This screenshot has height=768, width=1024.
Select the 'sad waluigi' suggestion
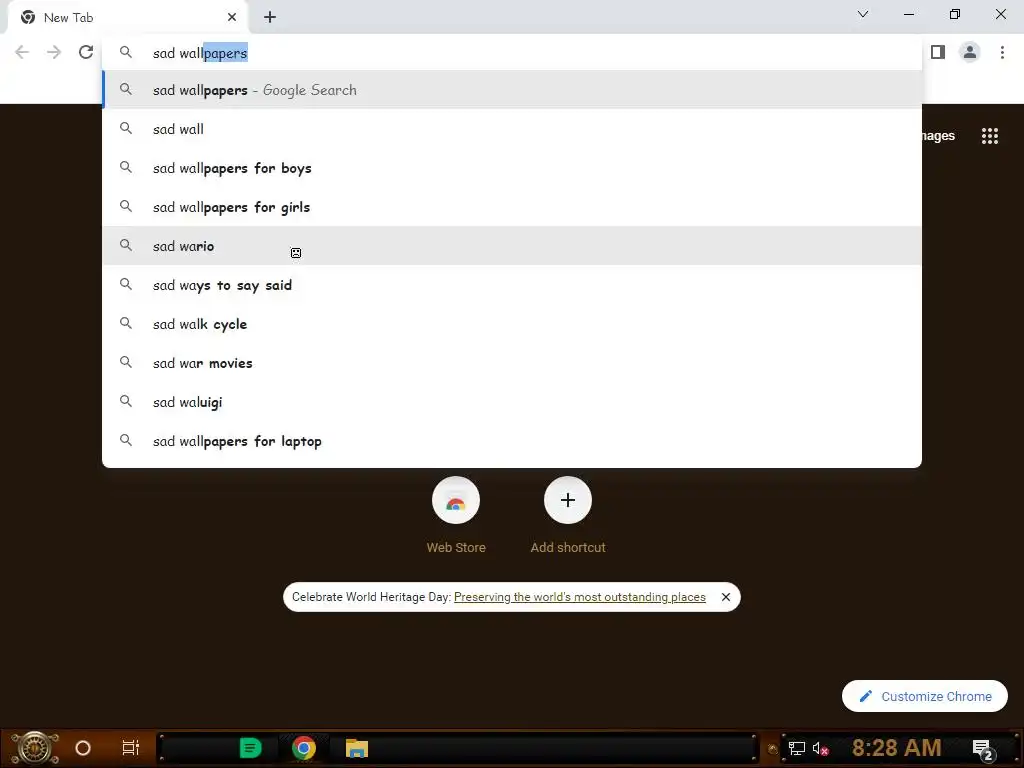click(x=512, y=402)
